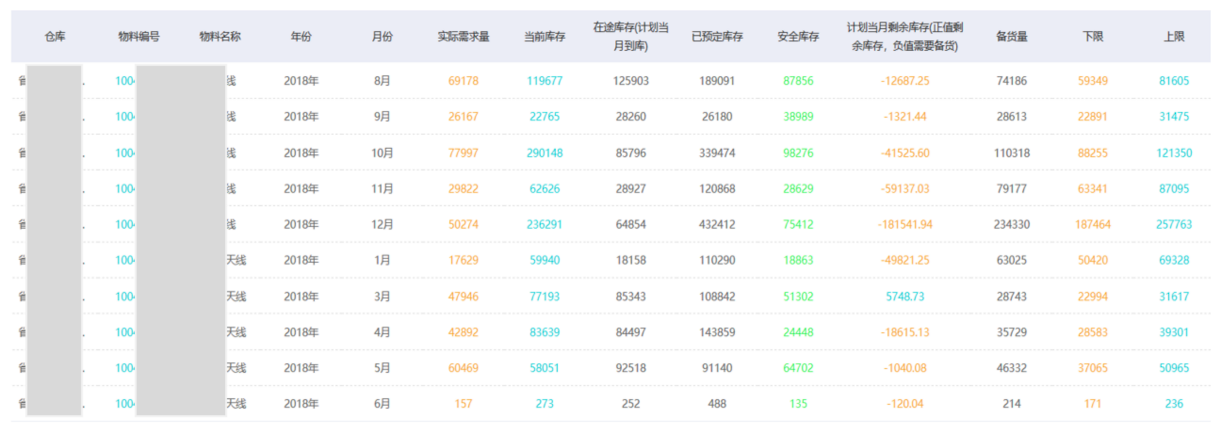The width and height of the screenshot is (1221, 434).
Task: Select the 实际需求量 column header
Action: 463,37
